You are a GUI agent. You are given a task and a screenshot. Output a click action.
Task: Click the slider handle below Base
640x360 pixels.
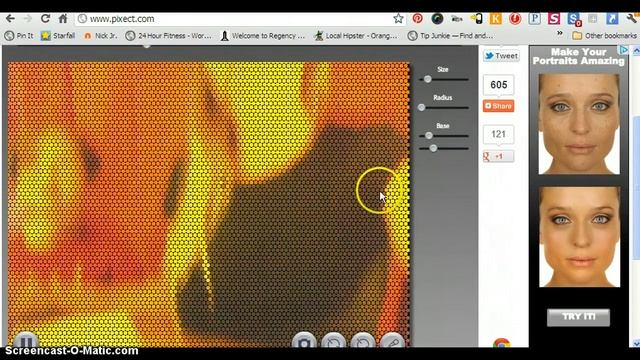coord(433,148)
